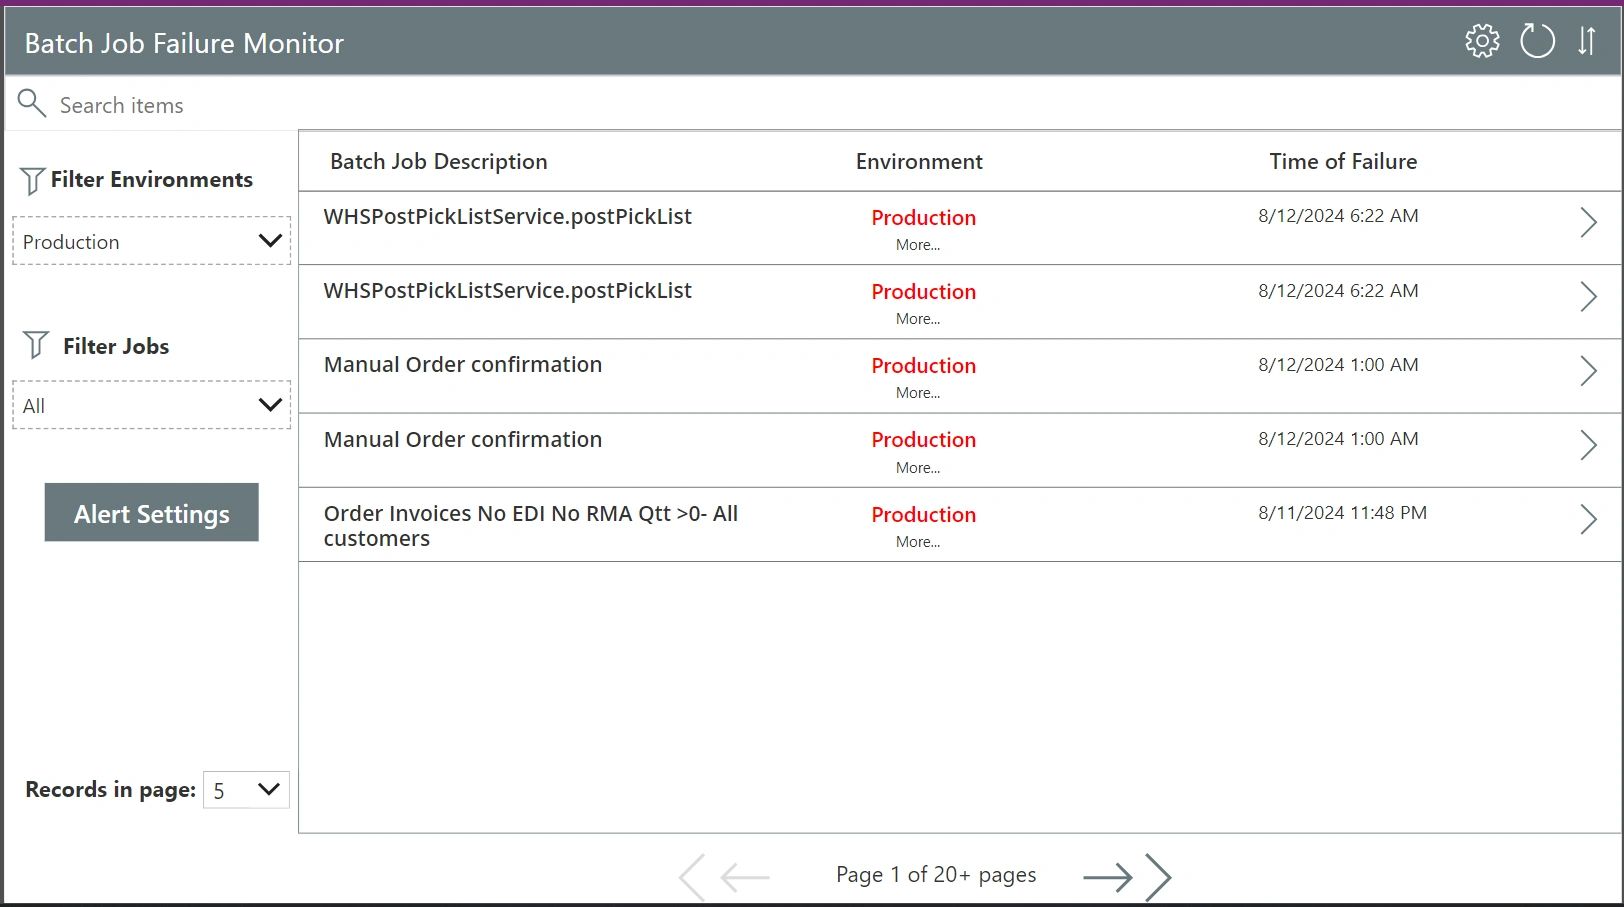
Task: Click the sort arrows icon in the header
Action: (1586, 41)
